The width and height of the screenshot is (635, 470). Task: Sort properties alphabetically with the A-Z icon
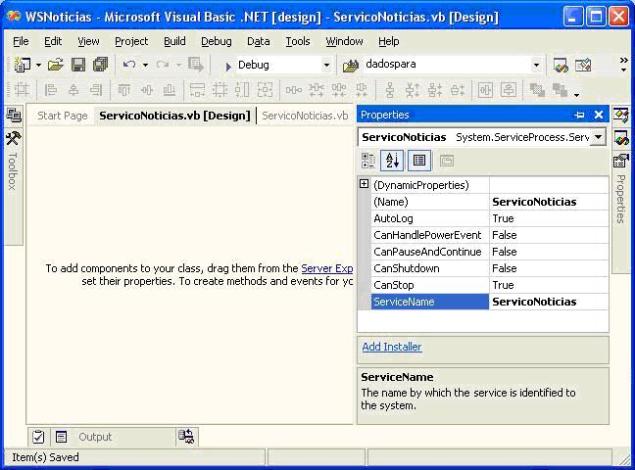pos(394,161)
